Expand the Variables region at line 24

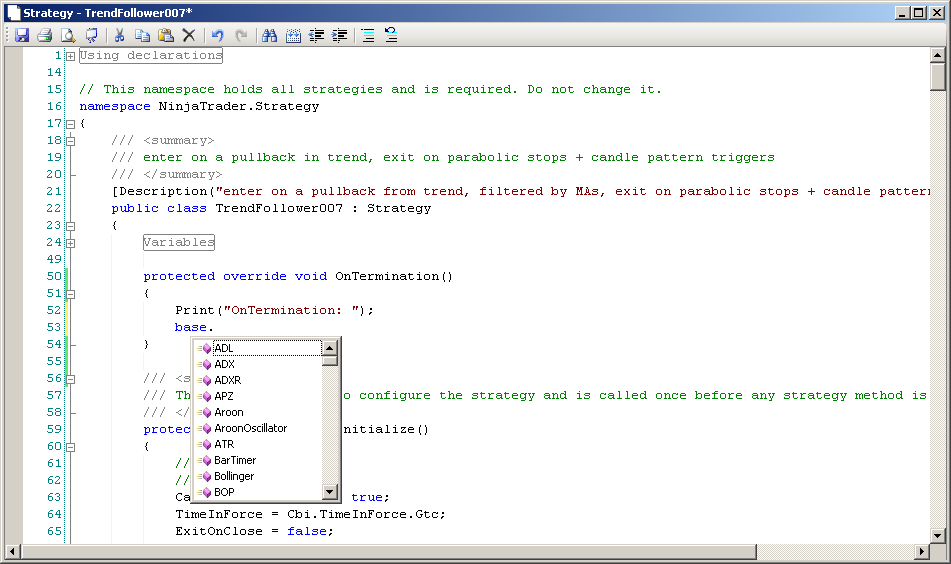[x=70, y=243]
